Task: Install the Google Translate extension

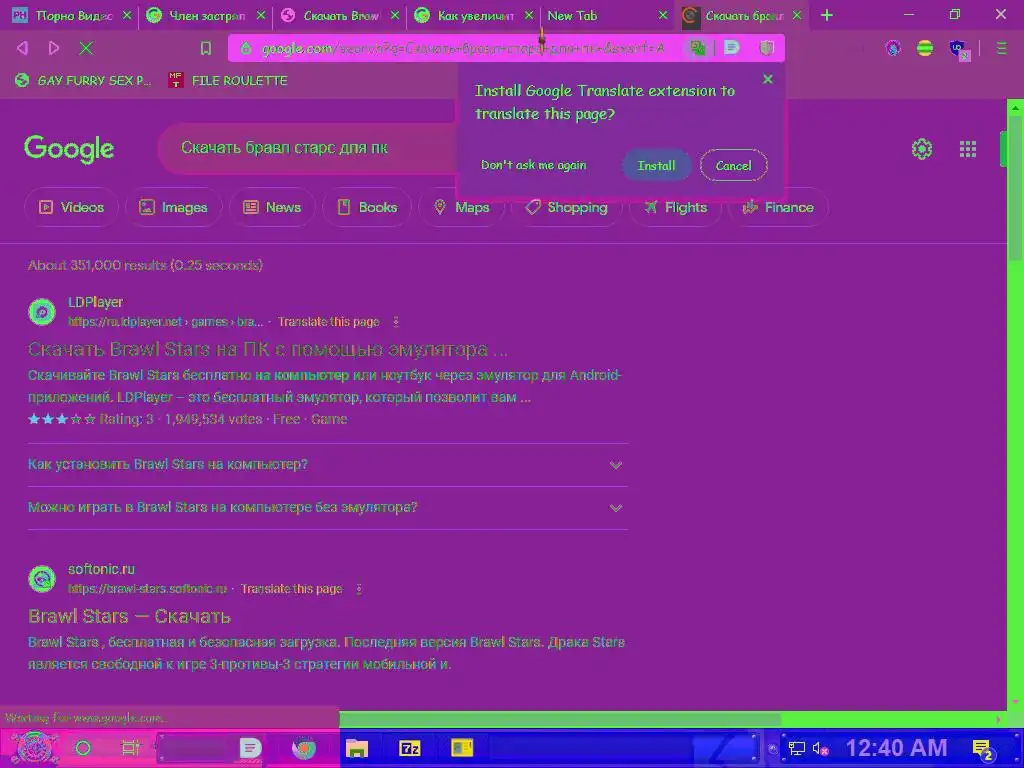Action: pyautogui.click(x=656, y=166)
